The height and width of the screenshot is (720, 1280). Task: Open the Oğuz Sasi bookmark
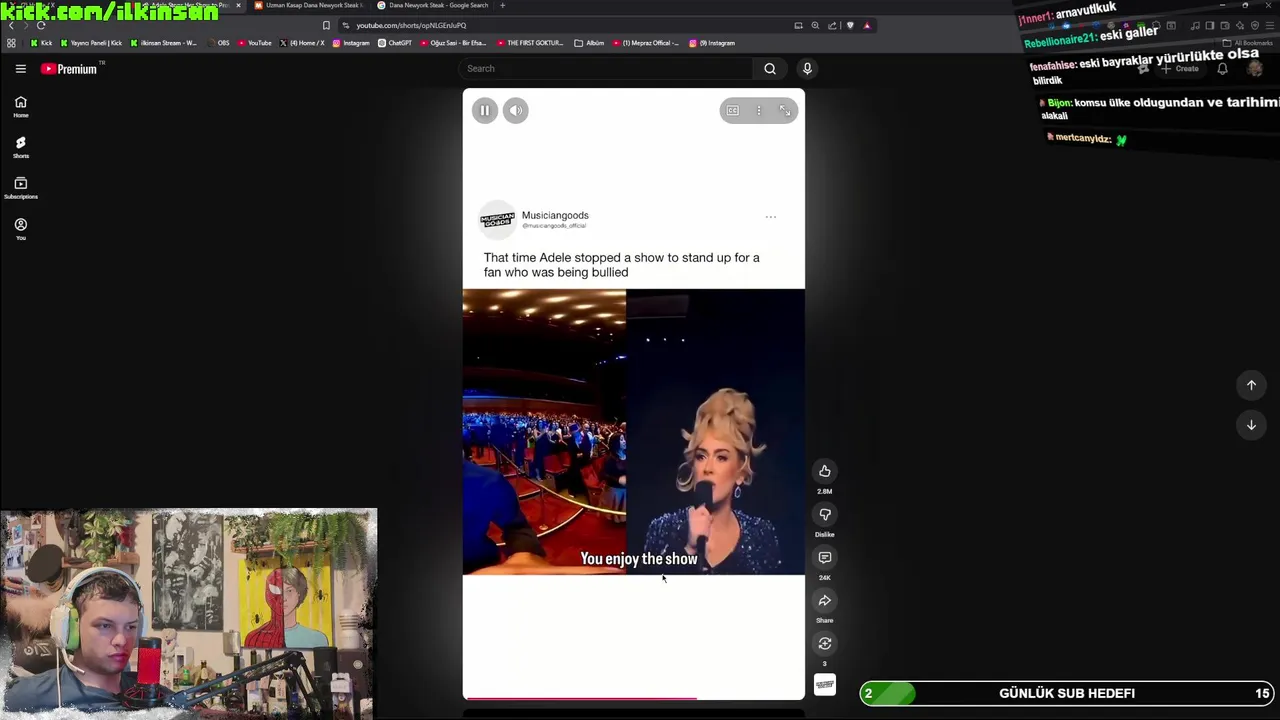click(x=453, y=43)
